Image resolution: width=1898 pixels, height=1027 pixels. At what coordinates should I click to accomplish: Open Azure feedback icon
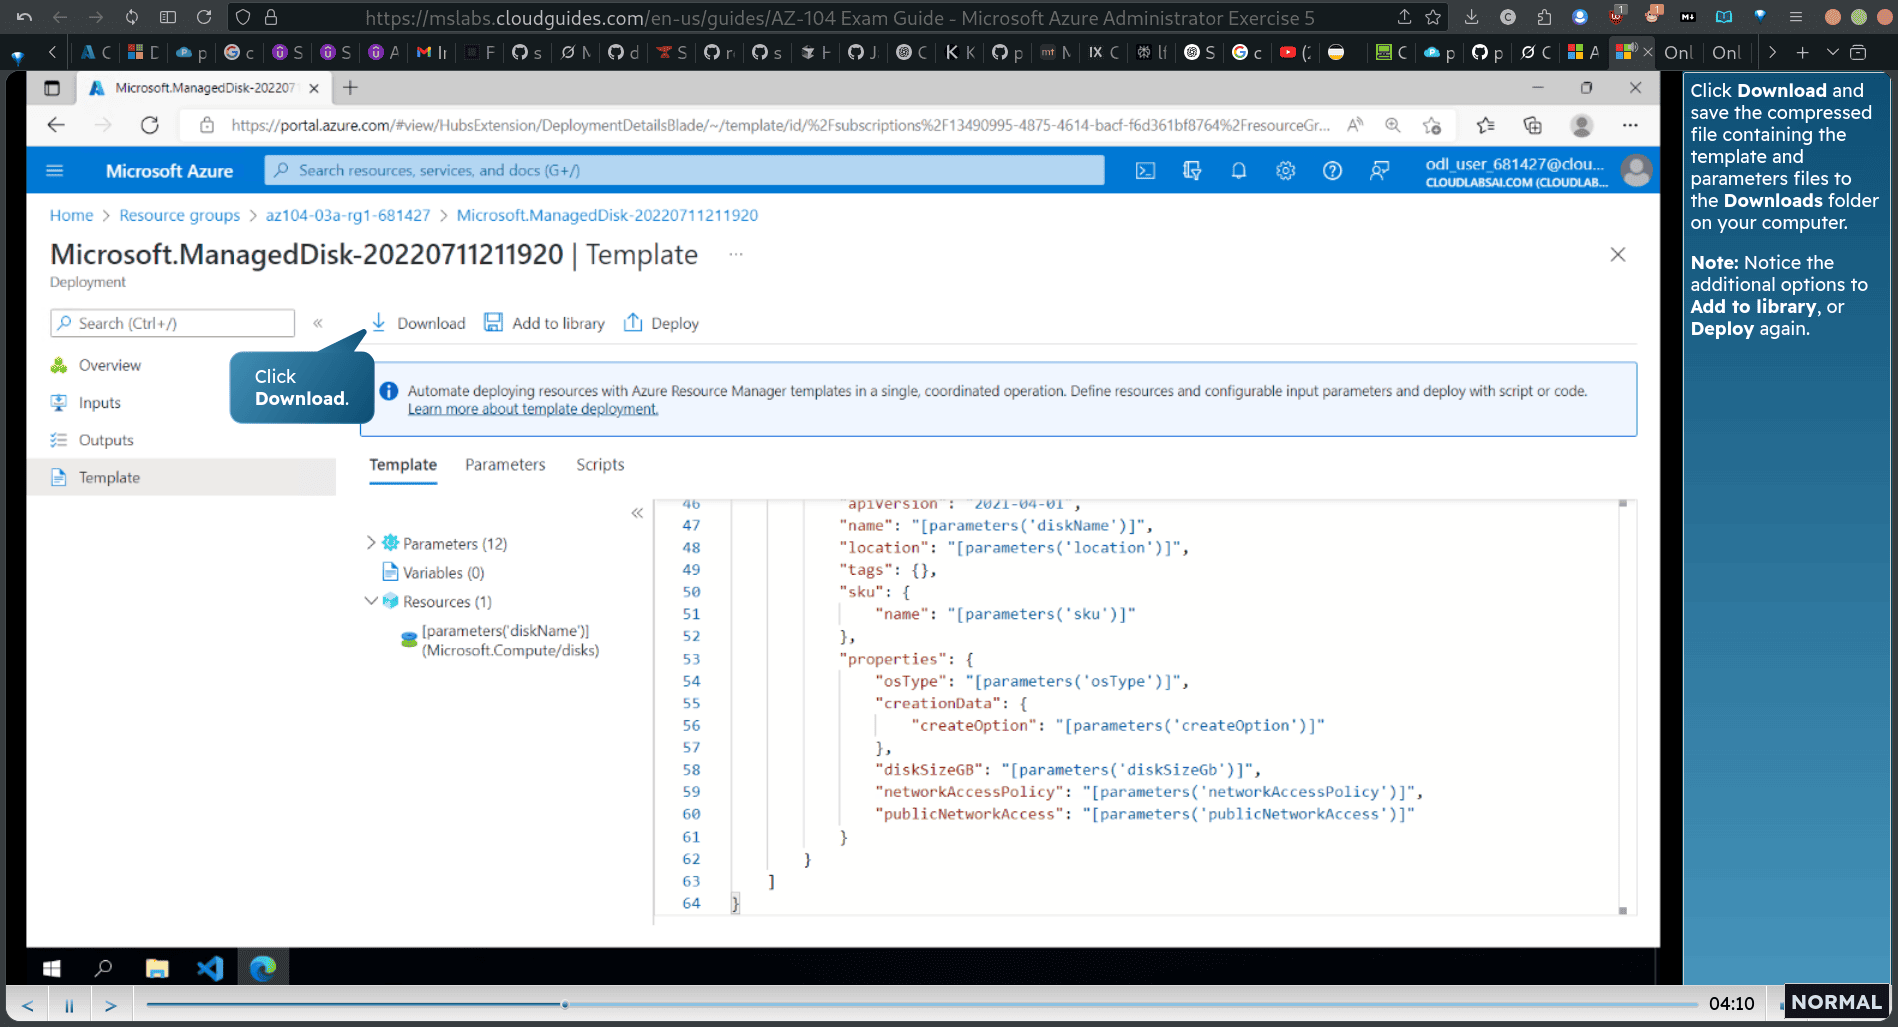1379,171
